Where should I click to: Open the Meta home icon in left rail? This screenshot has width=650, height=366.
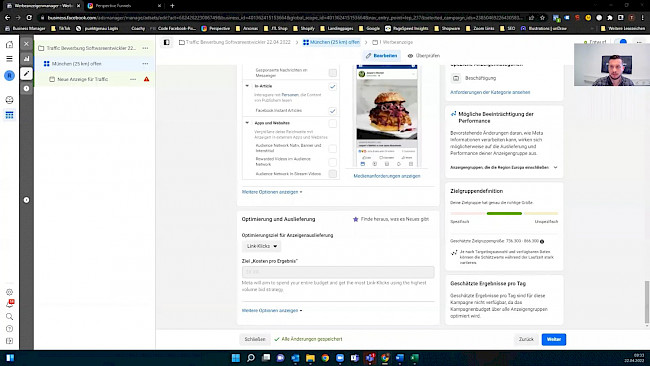pos(9,44)
